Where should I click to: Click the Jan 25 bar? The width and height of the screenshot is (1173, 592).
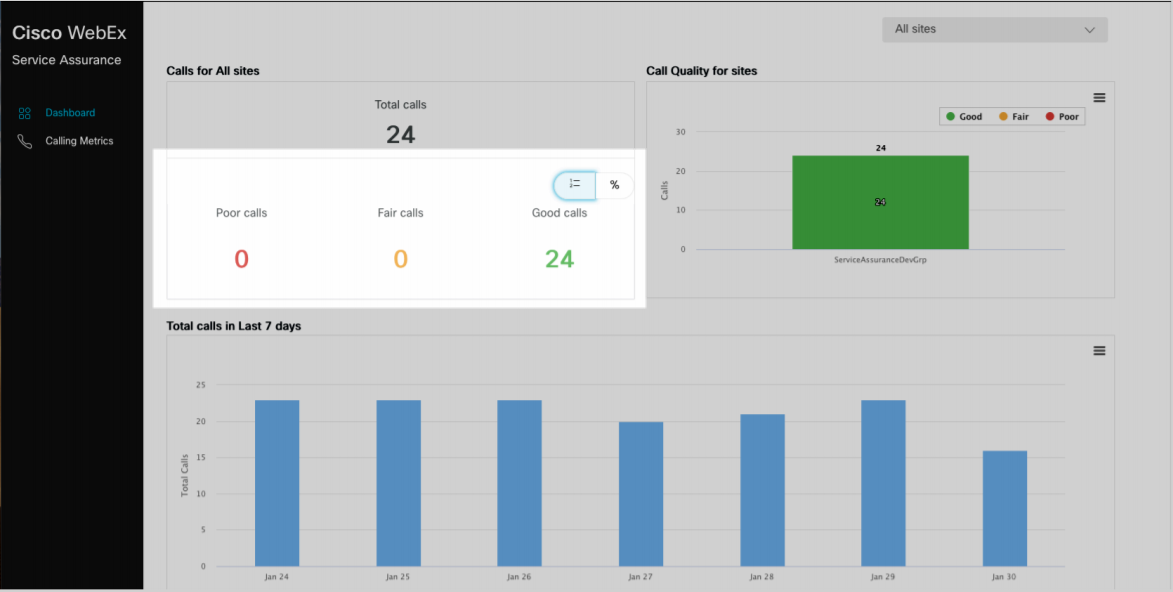(398, 483)
